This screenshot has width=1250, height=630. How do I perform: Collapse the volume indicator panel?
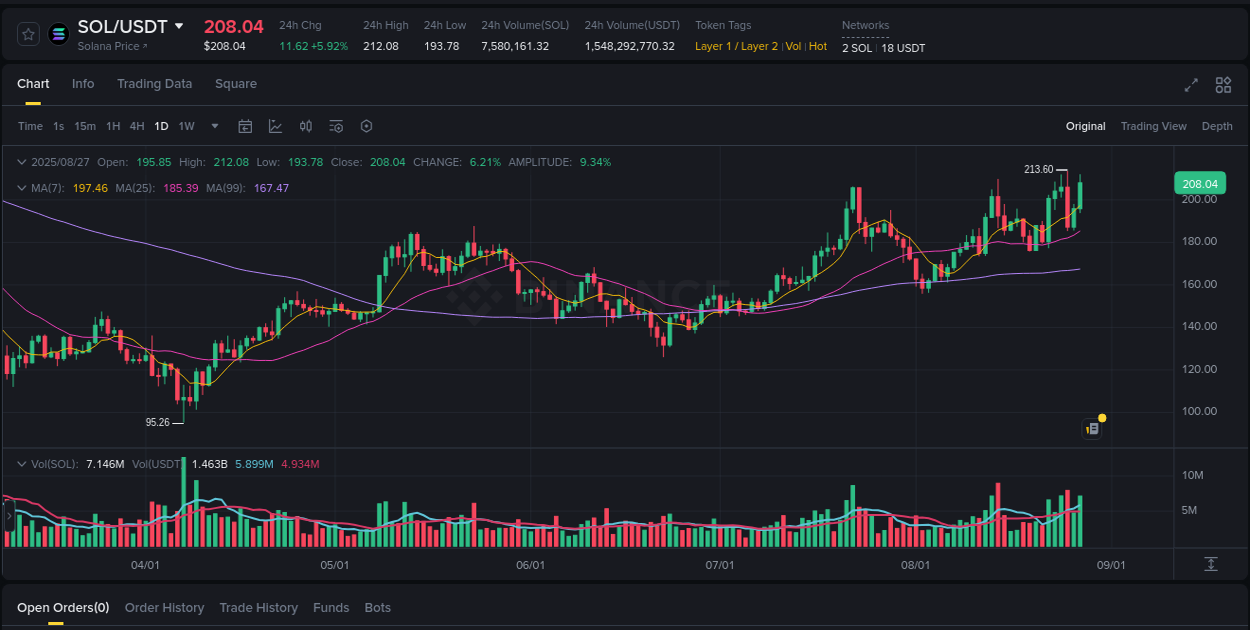[x=22, y=463]
